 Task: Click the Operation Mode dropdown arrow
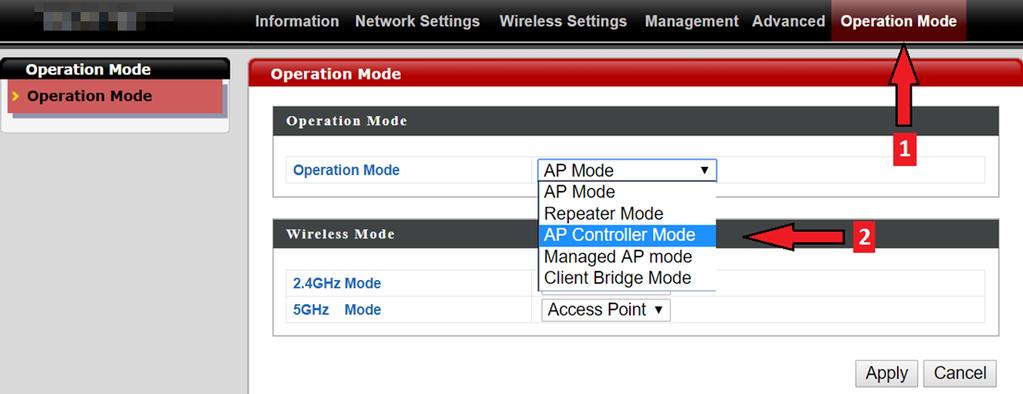click(x=705, y=171)
